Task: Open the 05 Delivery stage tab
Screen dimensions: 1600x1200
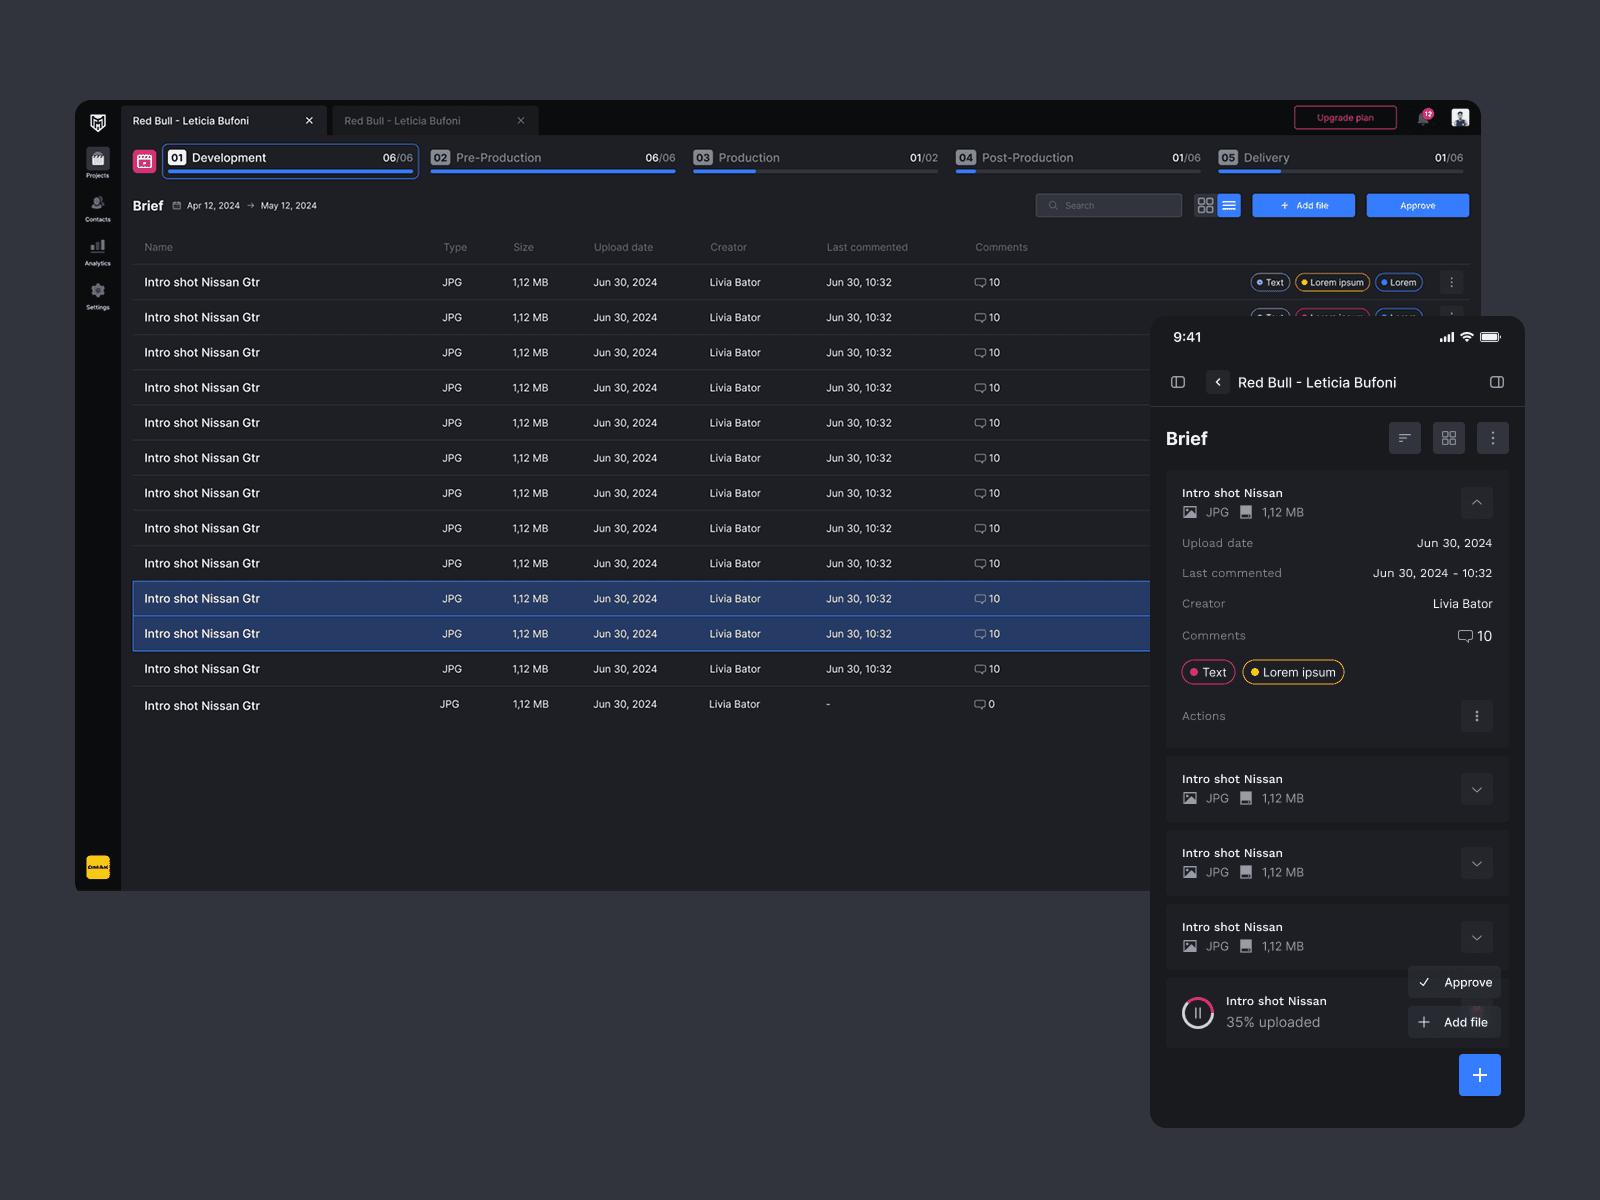Action: [1341, 160]
